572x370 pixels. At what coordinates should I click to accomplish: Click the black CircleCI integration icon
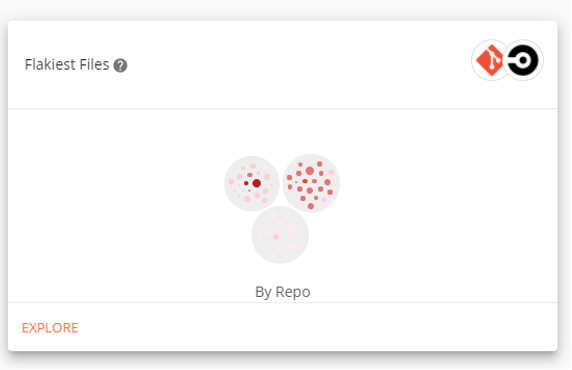523,60
